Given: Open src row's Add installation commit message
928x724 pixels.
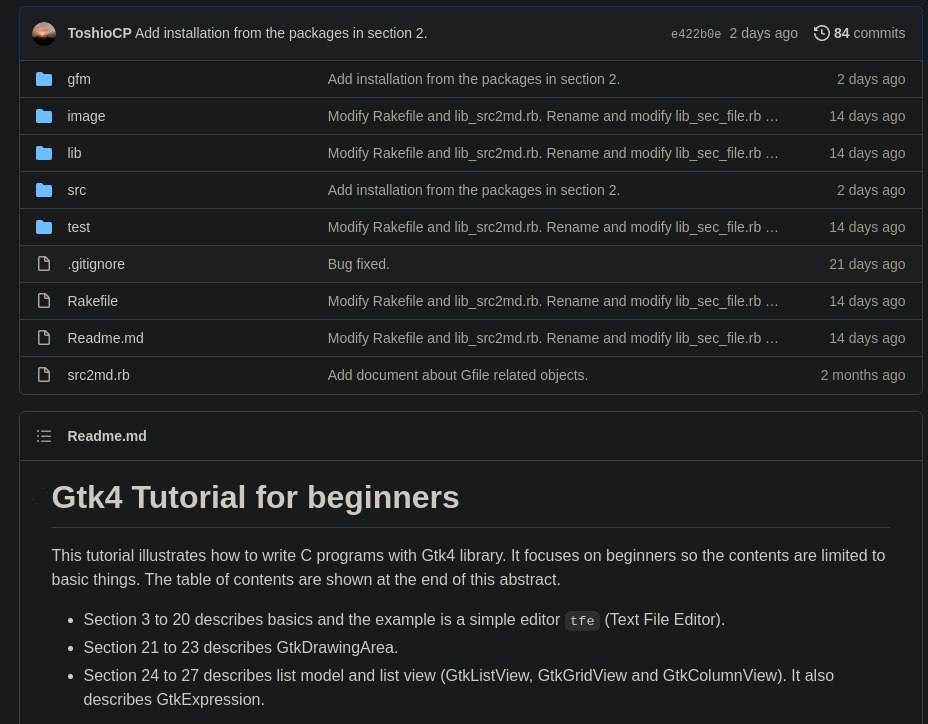Looking at the screenshot, I should click(x=473, y=190).
